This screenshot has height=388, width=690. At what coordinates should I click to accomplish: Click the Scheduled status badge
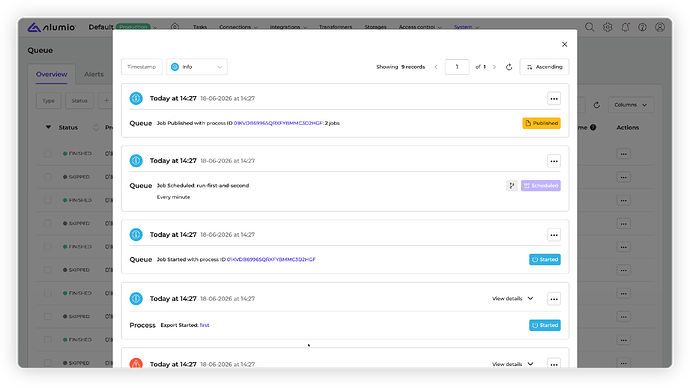click(x=540, y=186)
